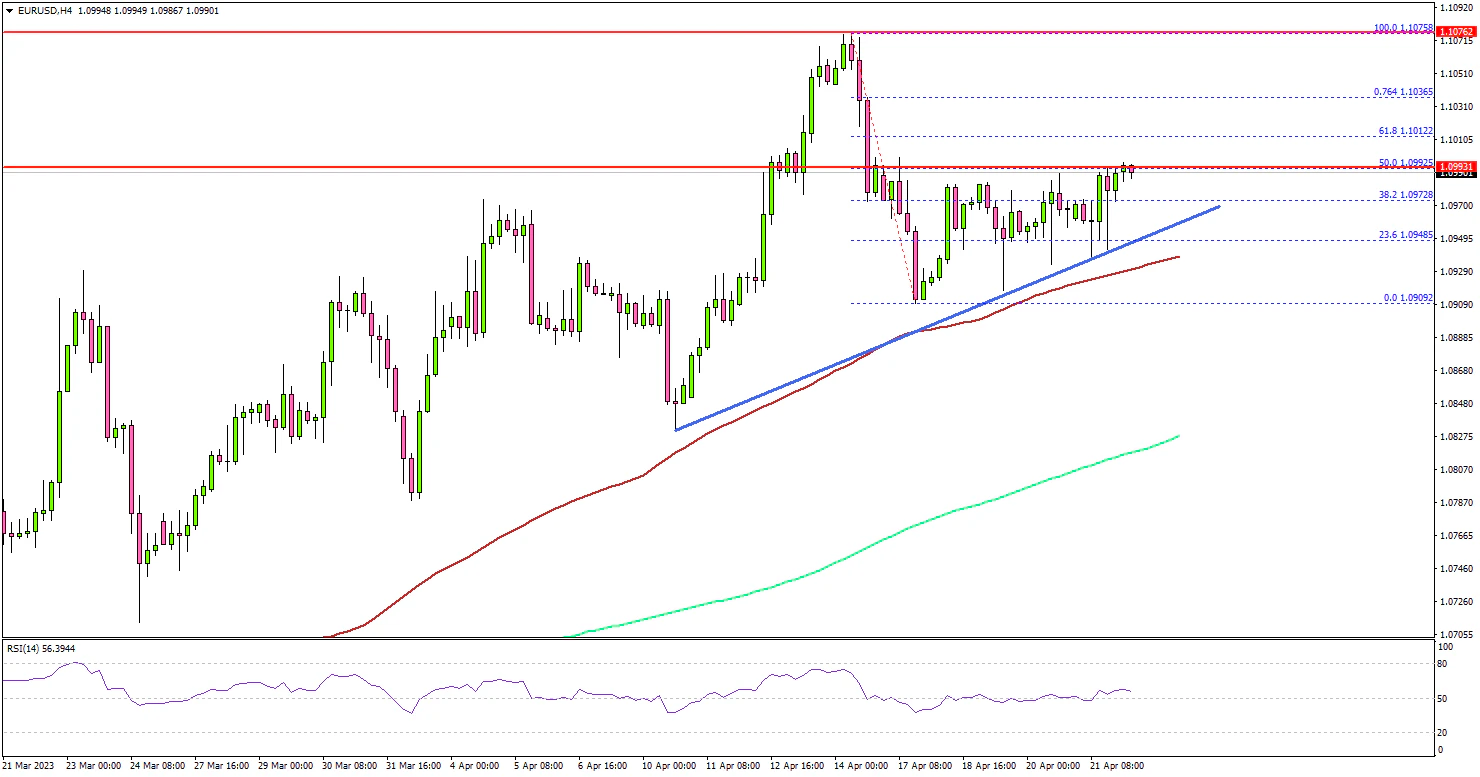Select the 0.0 Fibonacci level label
This screenshot has width=1480, height=777.
coord(1407,298)
